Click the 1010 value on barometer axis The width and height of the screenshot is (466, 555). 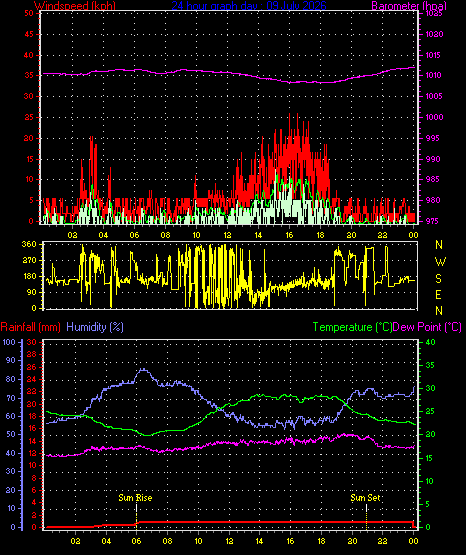point(434,75)
